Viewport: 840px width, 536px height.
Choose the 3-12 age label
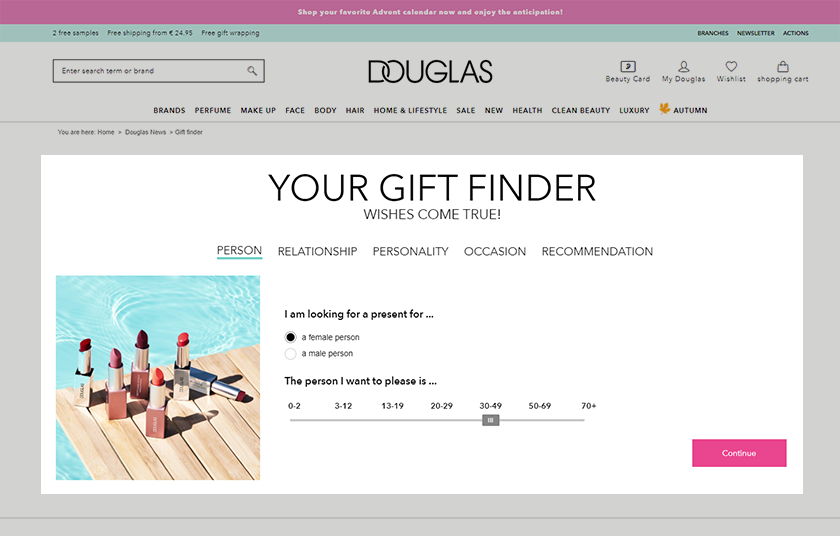point(343,406)
